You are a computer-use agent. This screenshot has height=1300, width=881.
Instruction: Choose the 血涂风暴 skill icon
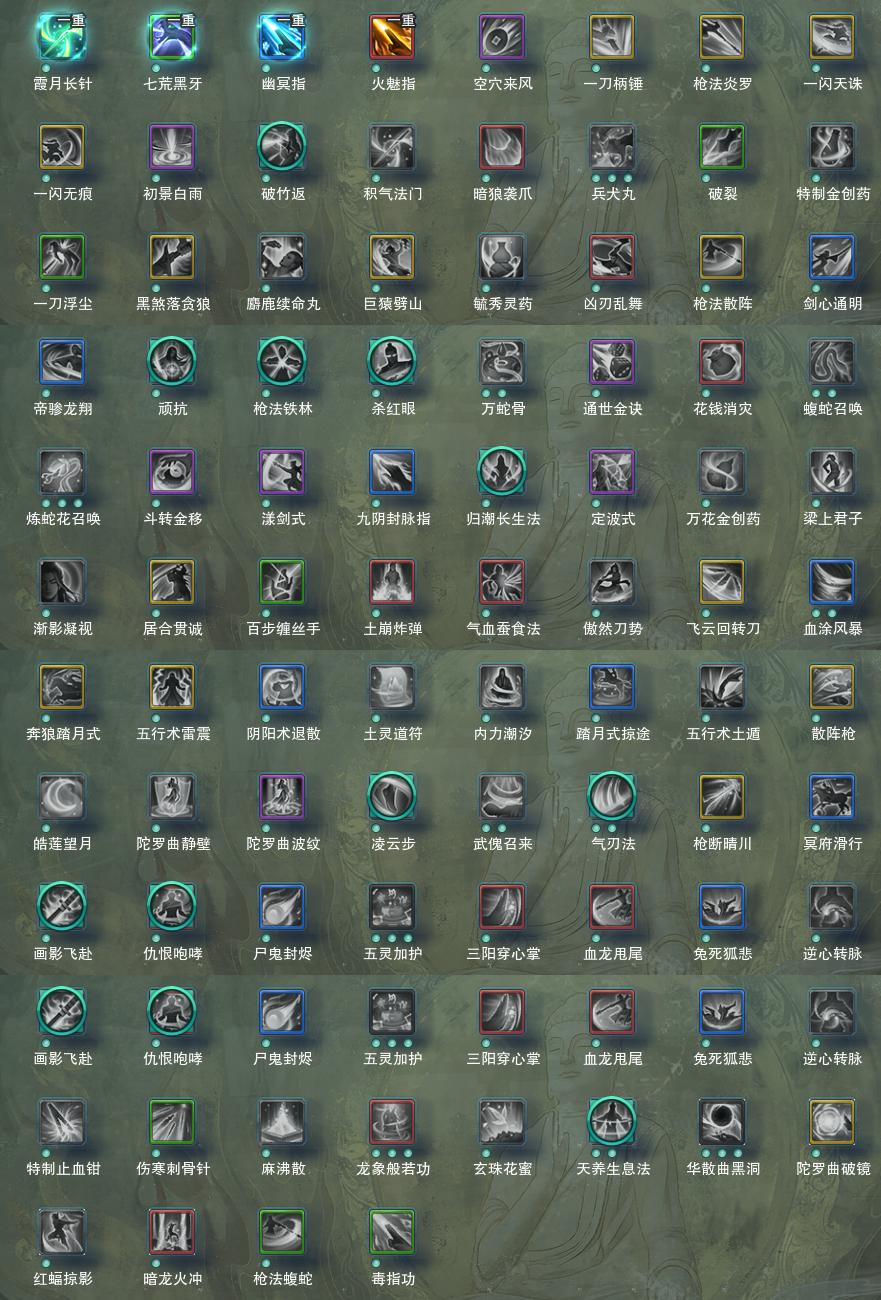coord(832,582)
